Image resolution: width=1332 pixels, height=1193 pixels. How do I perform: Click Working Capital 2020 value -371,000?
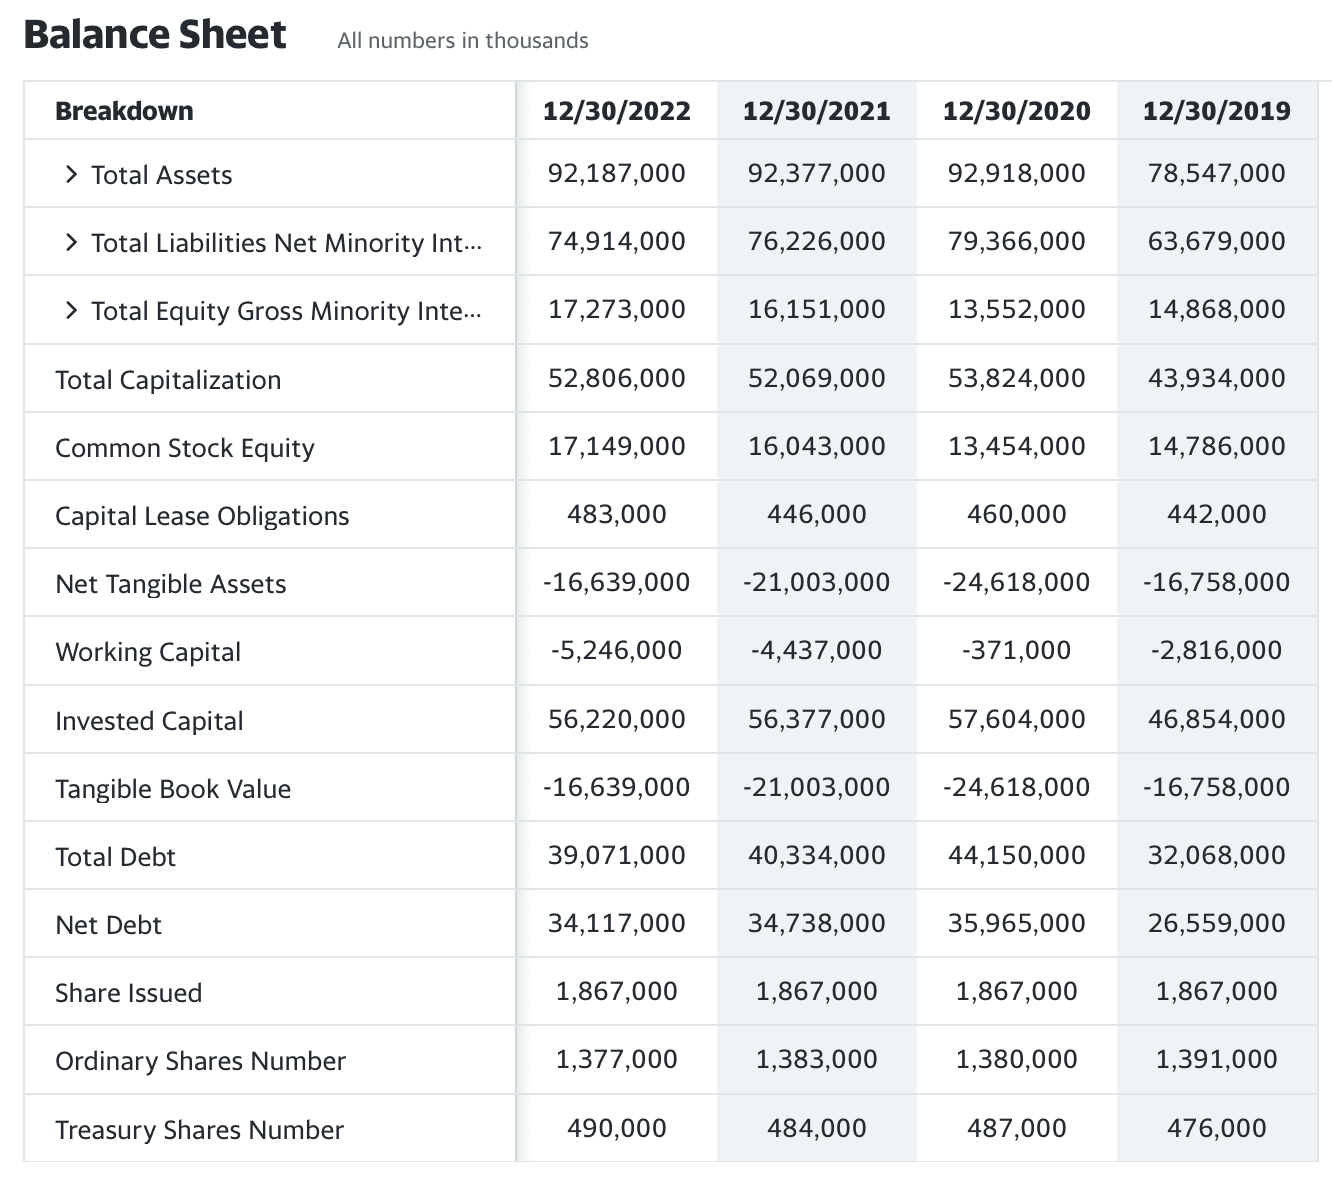click(x=1017, y=650)
